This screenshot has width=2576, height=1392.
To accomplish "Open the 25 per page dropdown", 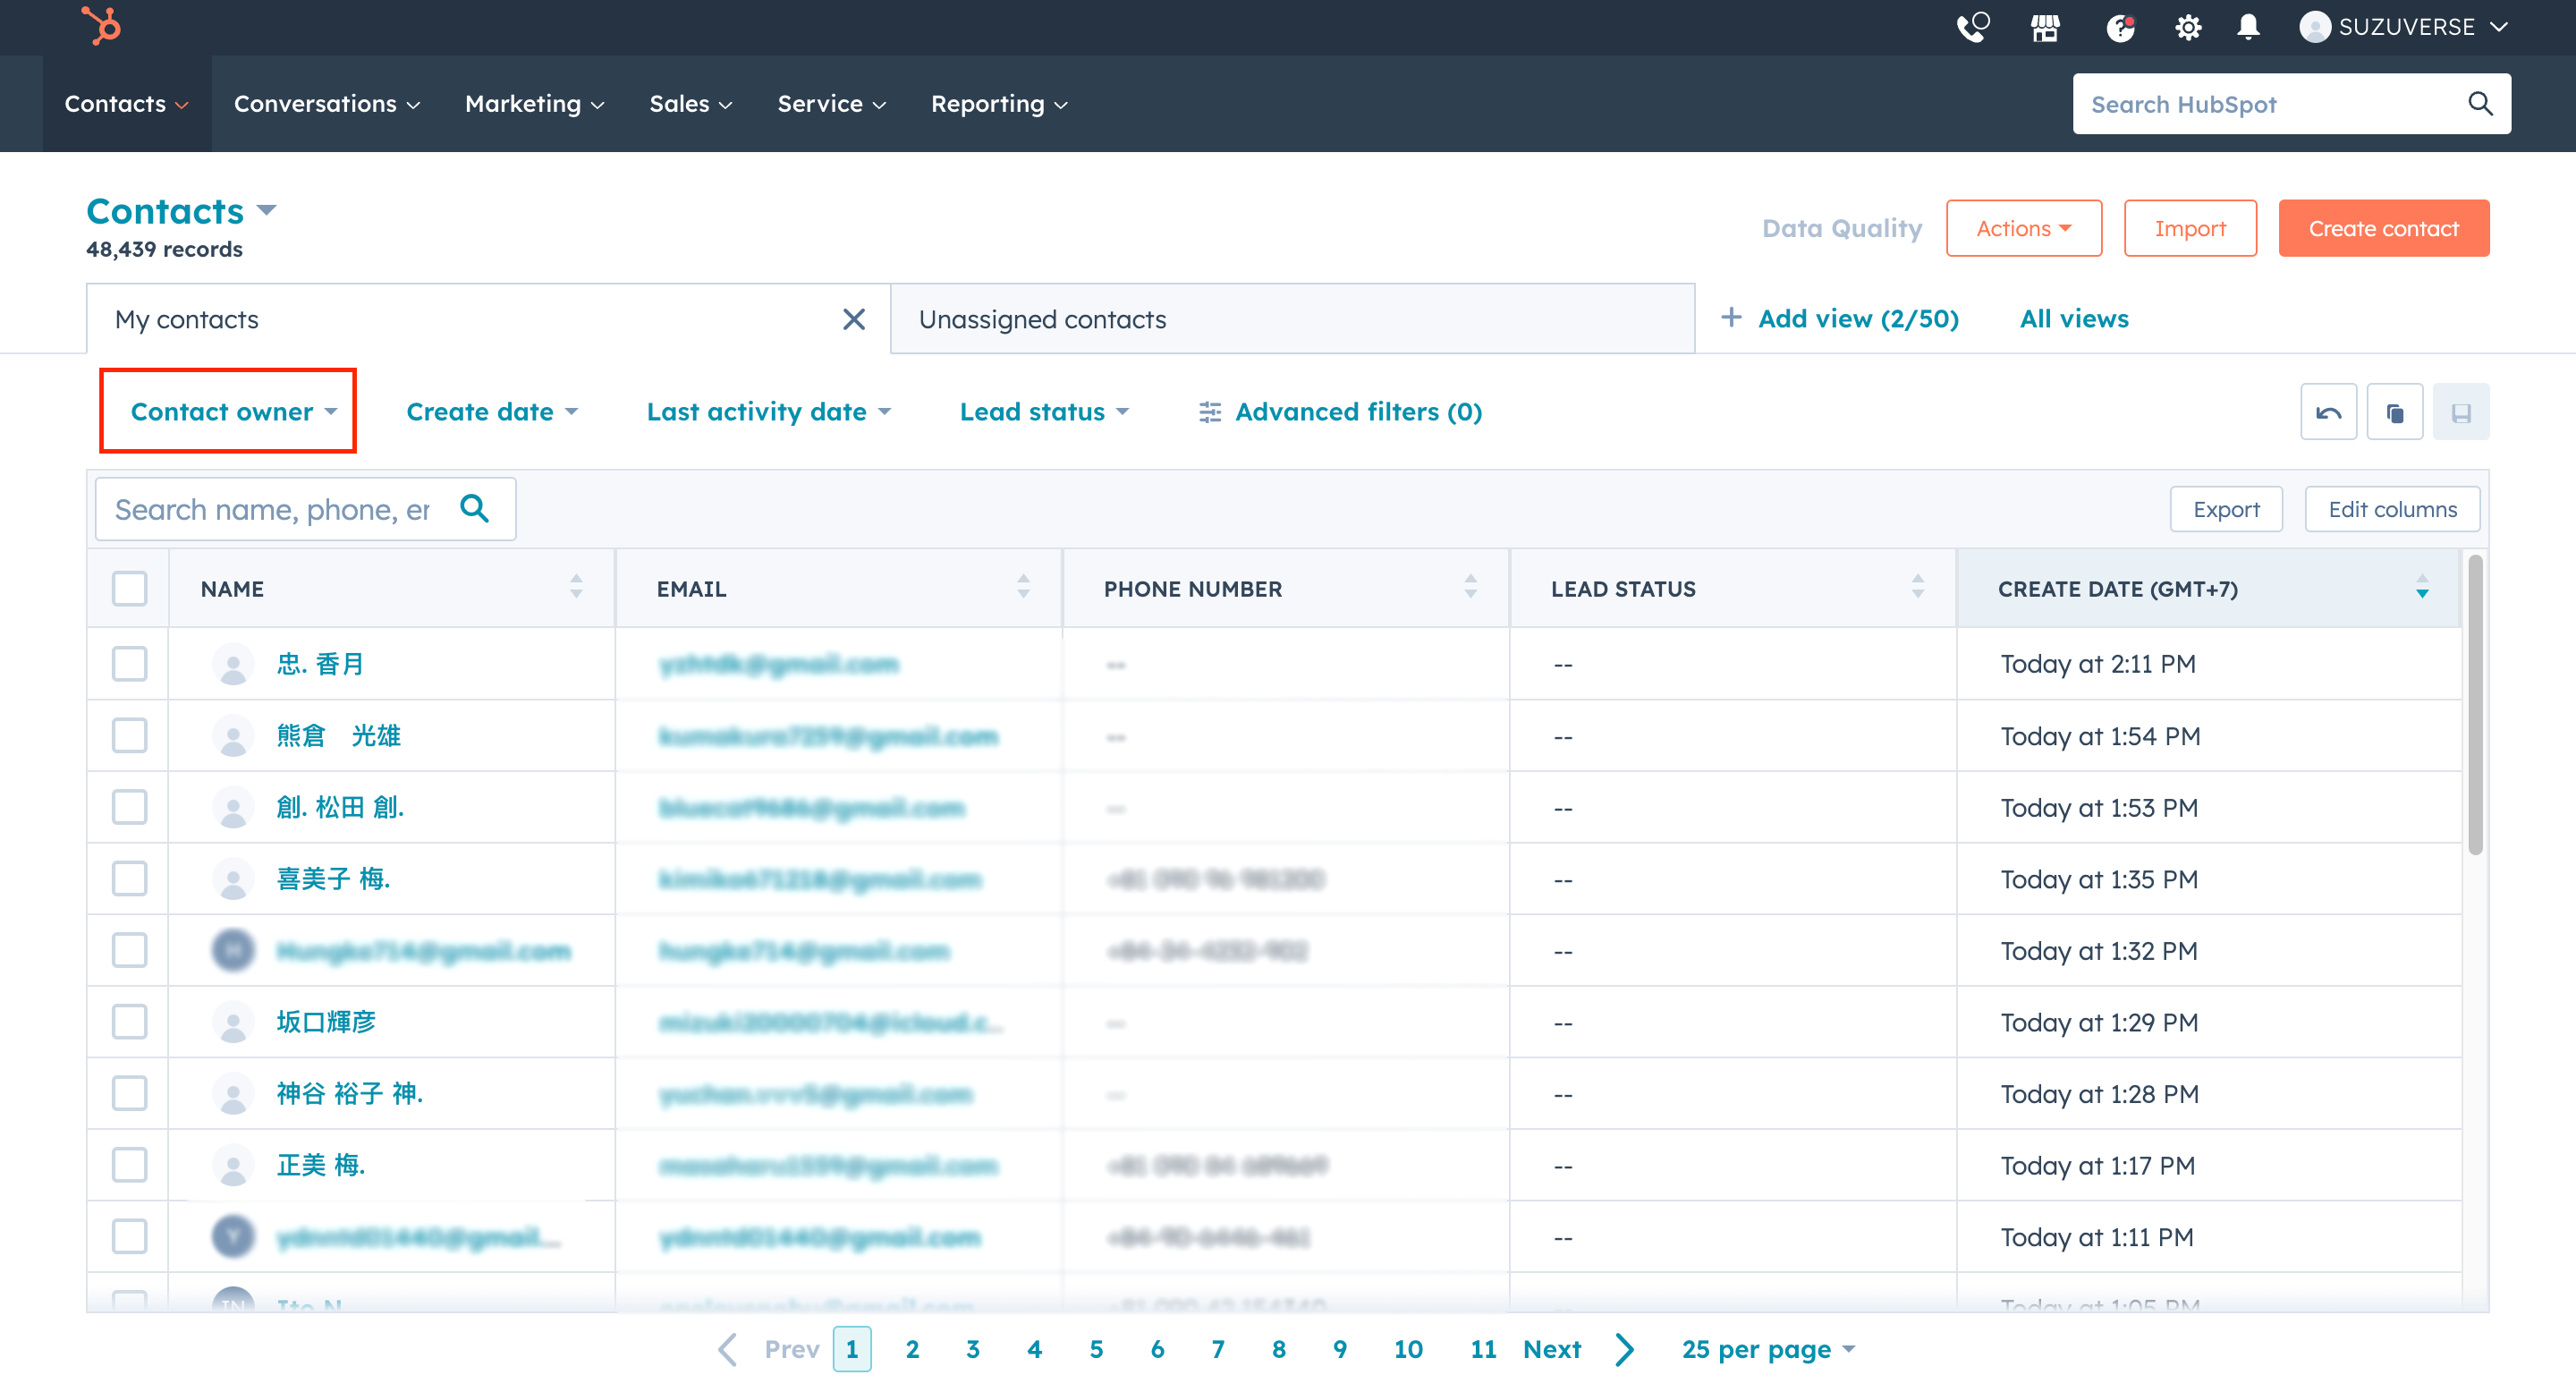I will click(1767, 1349).
